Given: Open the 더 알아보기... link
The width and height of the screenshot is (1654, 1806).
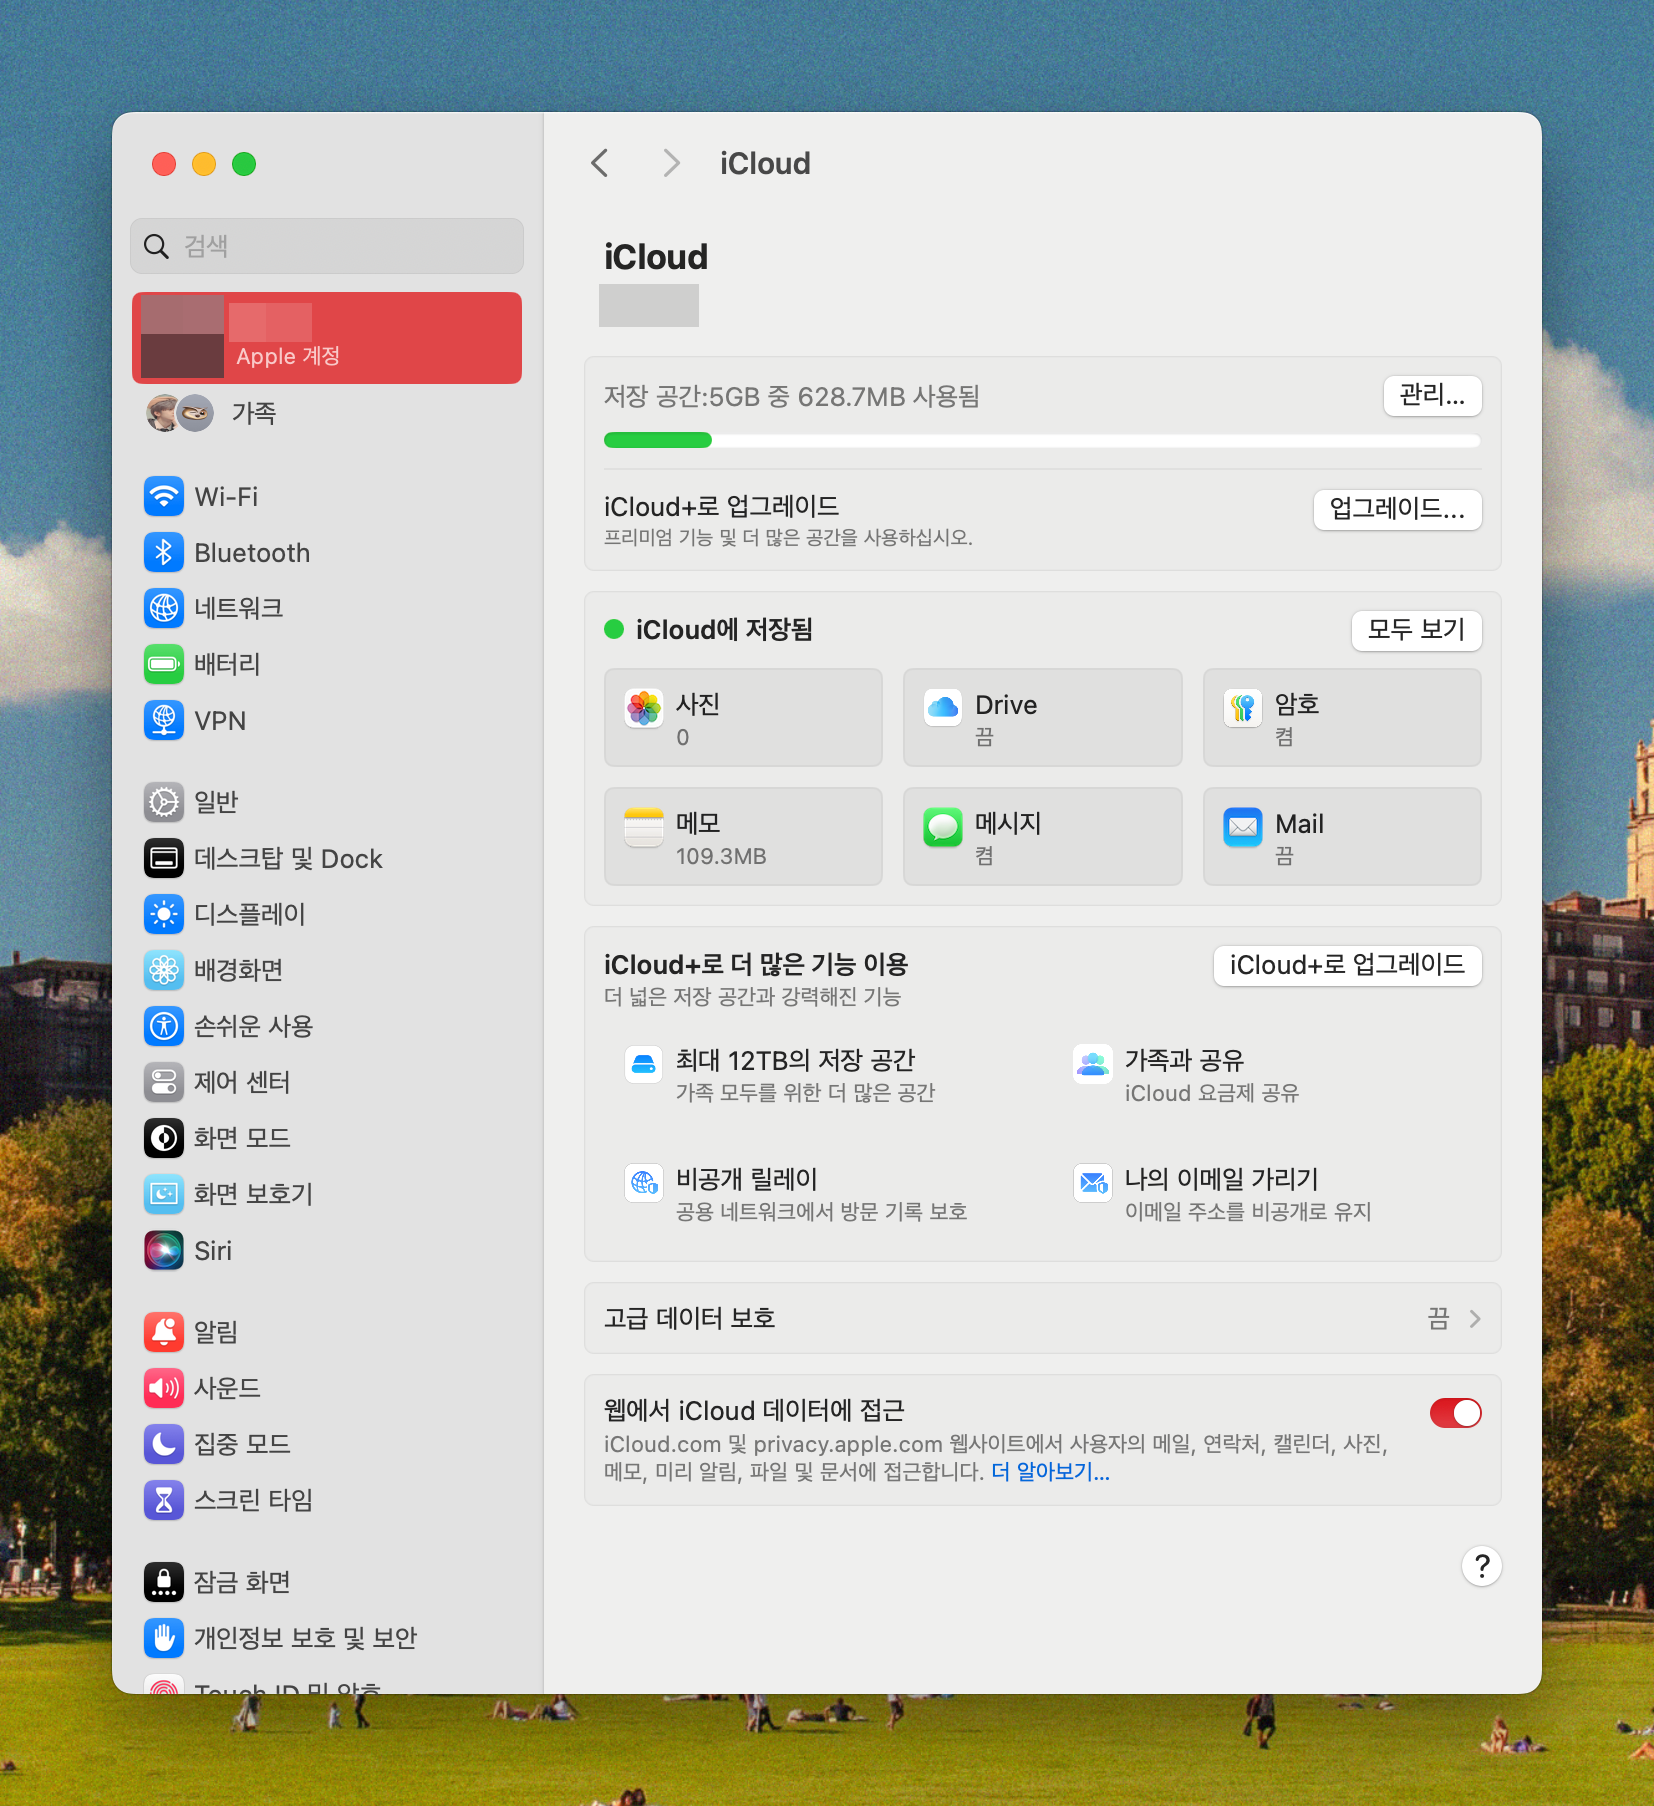Looking at the screenshot, I should pyautogui.click(x=1050, y=1472).
